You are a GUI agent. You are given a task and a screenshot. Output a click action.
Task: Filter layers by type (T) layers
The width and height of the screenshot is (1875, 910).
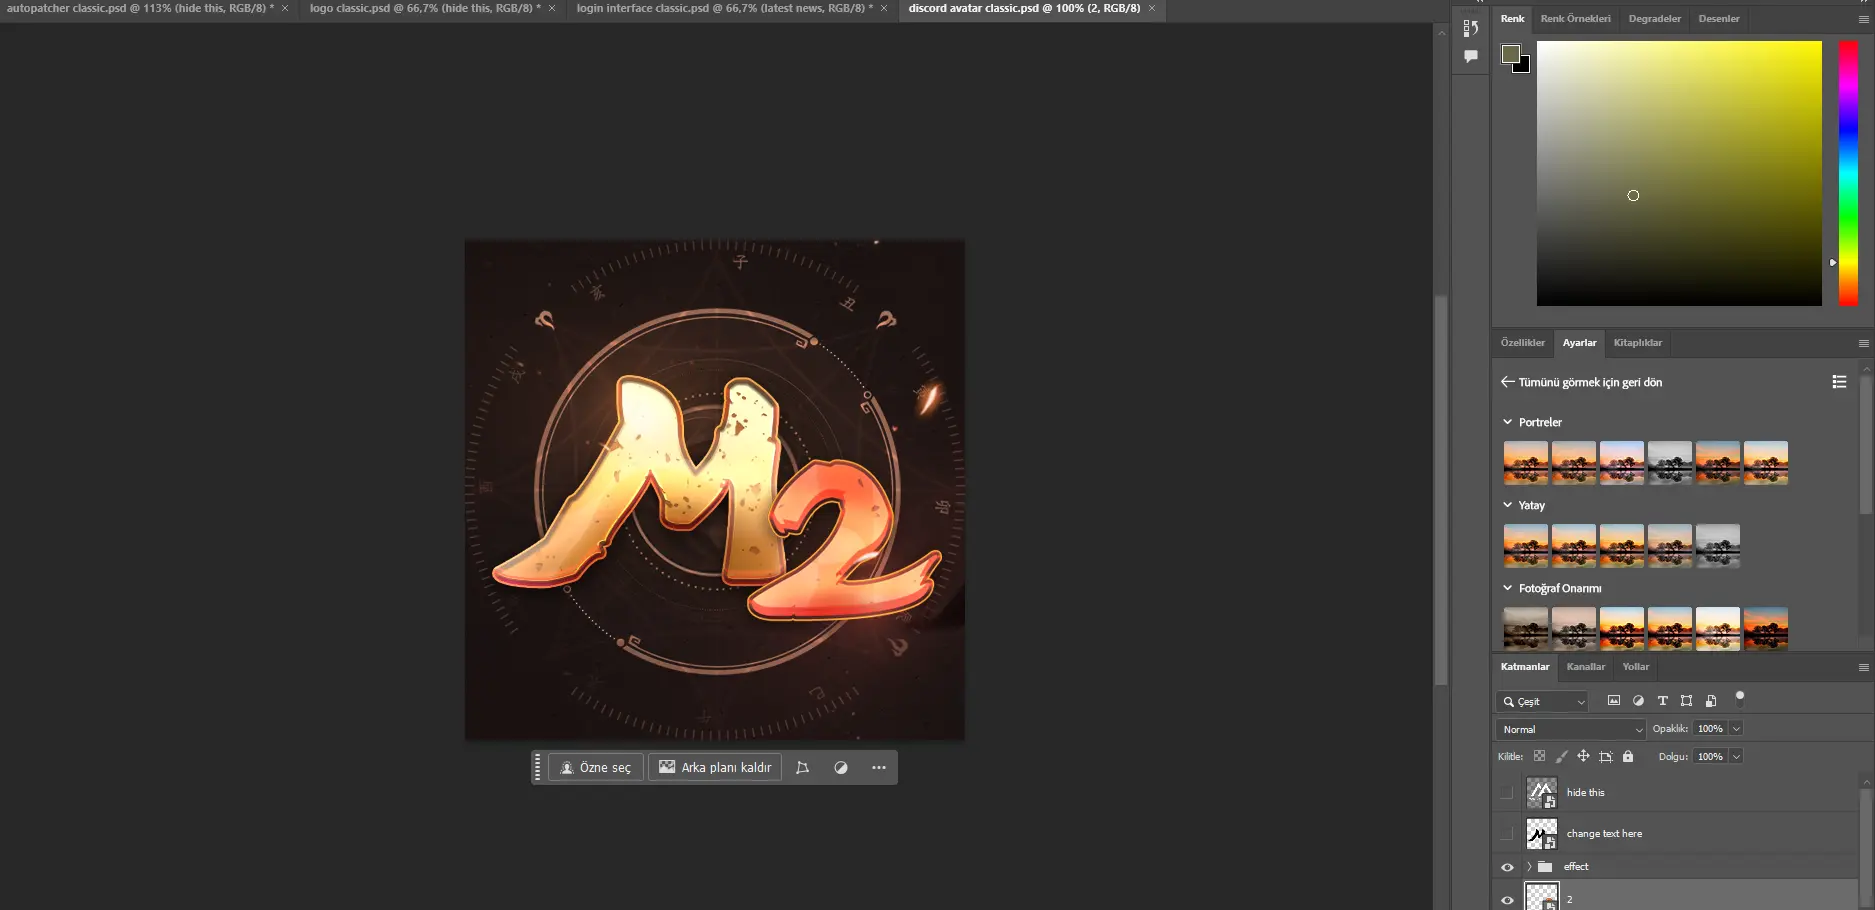[1662, 701]
